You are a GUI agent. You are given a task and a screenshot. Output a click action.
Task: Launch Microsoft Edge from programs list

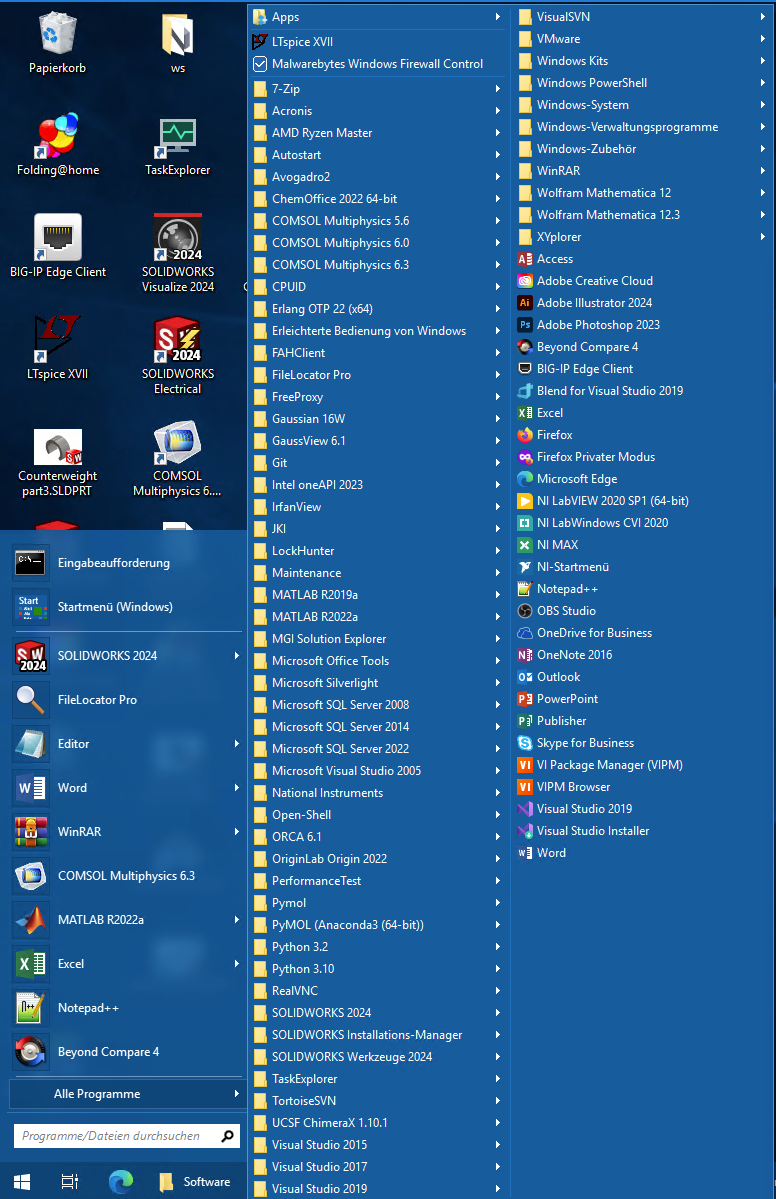(576, 479)
